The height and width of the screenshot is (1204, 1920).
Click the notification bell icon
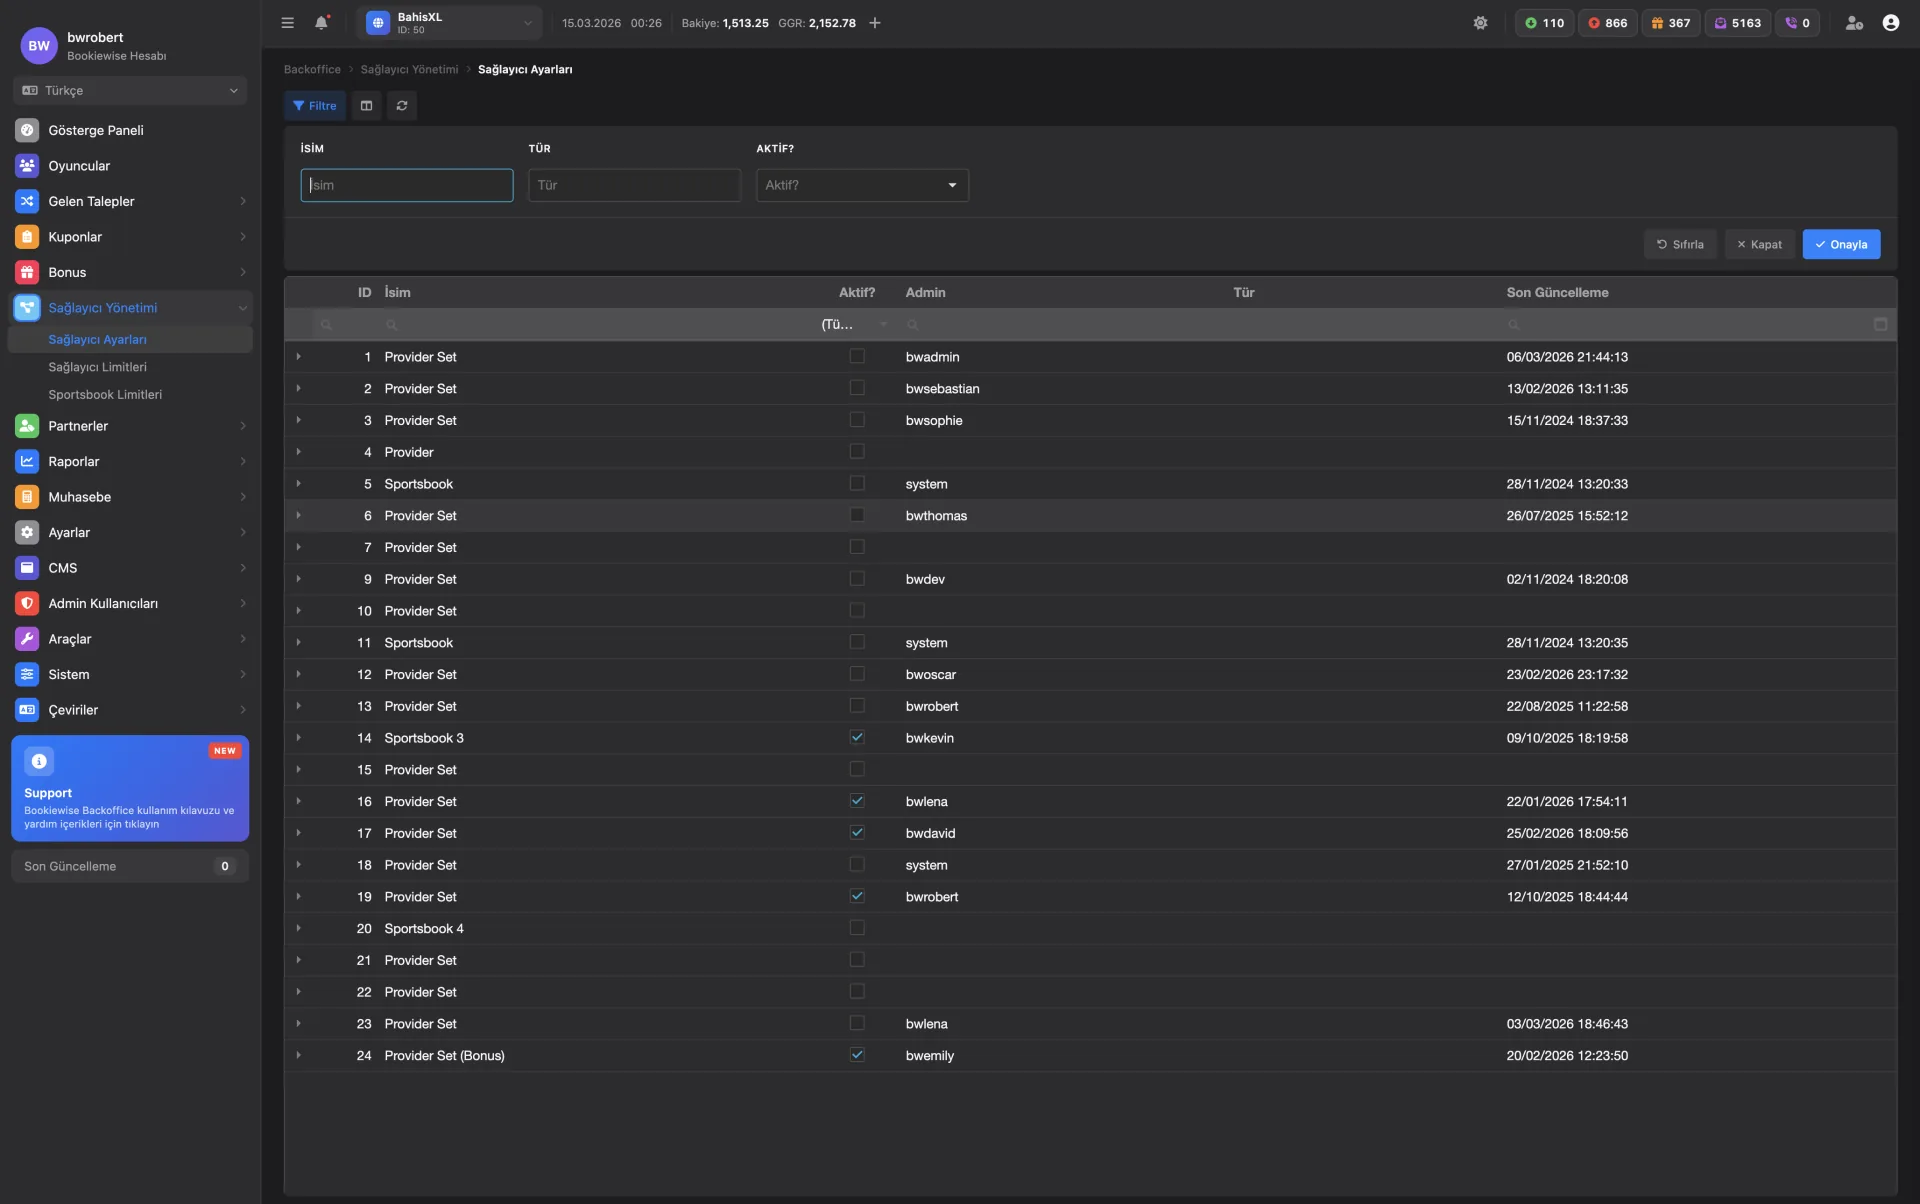point(321,23)
